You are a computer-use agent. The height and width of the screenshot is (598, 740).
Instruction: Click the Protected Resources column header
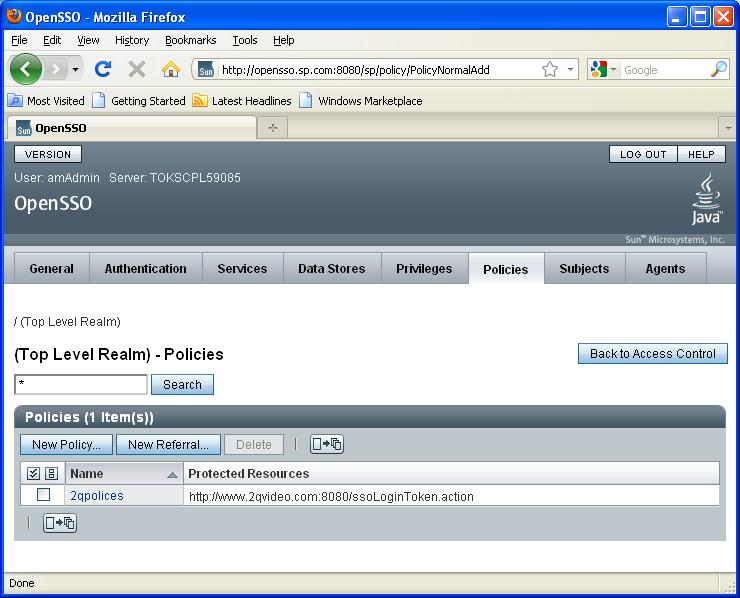tap(248, 473)
